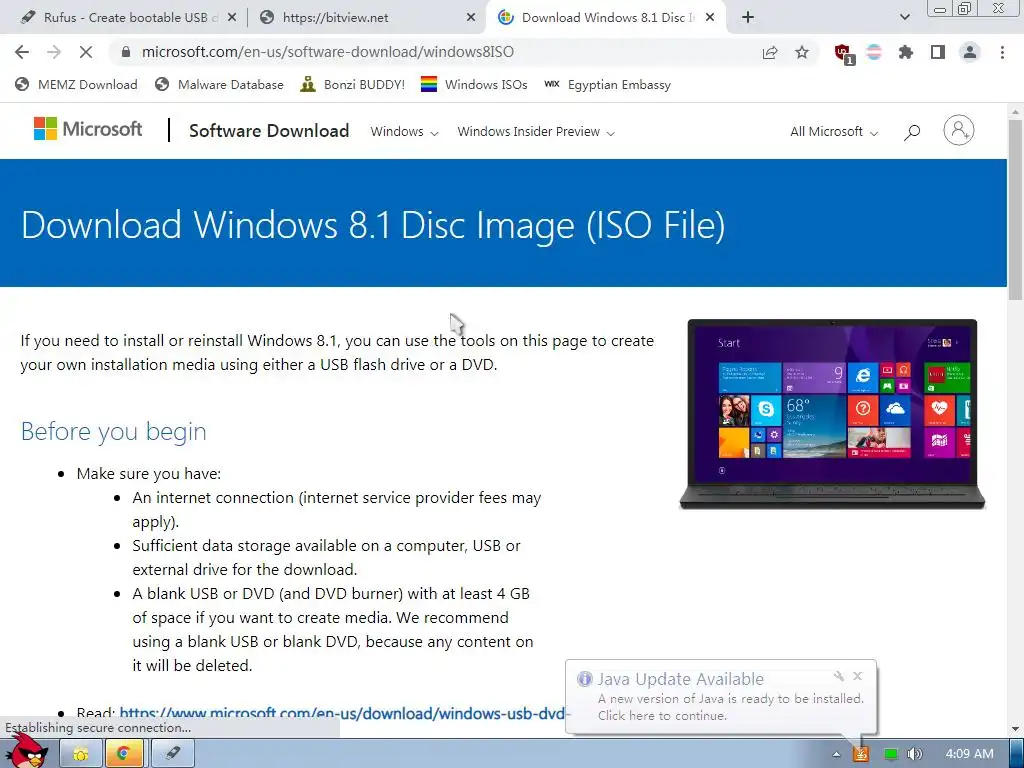Close the Java Update notification
The image size is (1024, 768).
pyautogui.click(x=857, y=676)
